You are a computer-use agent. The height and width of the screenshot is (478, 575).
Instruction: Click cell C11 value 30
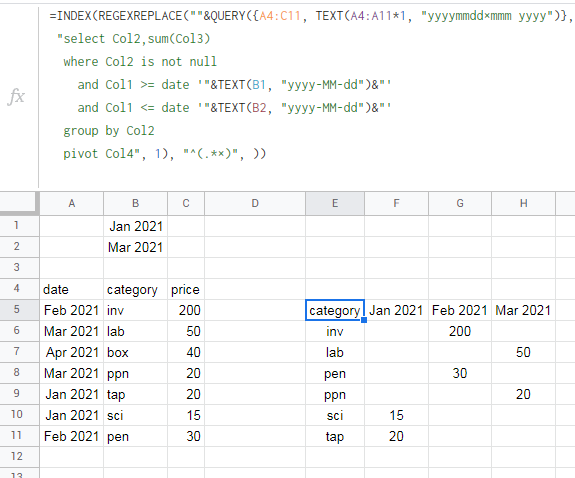186,436
